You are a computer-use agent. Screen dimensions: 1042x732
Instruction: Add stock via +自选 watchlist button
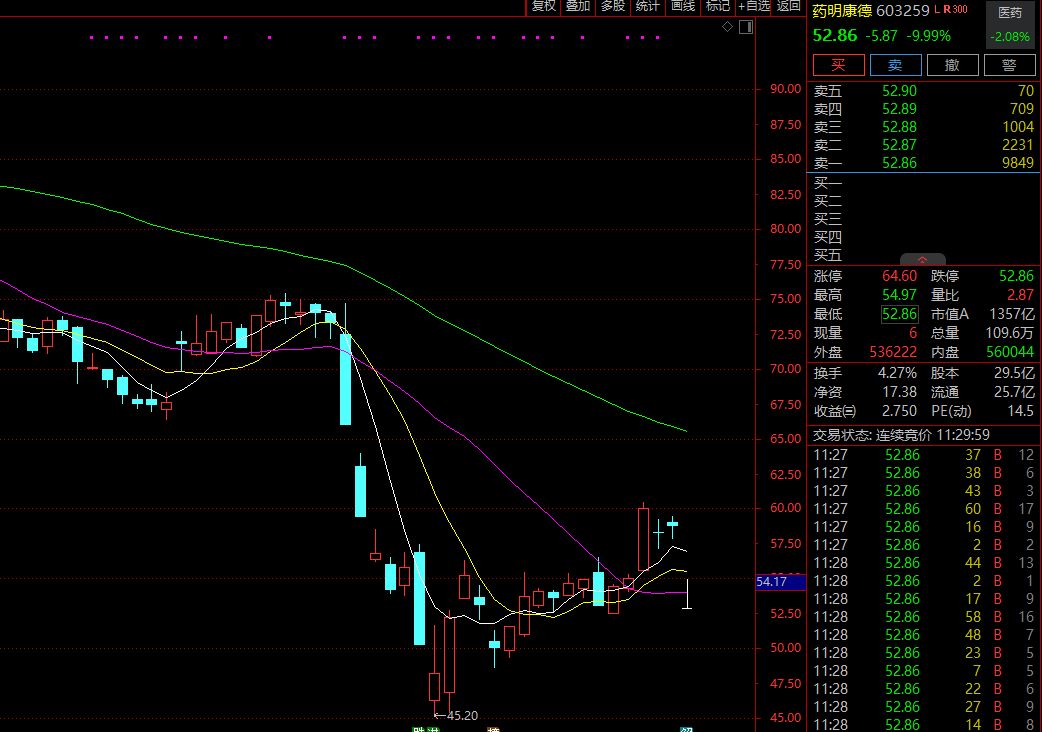[x=754, y=6]
